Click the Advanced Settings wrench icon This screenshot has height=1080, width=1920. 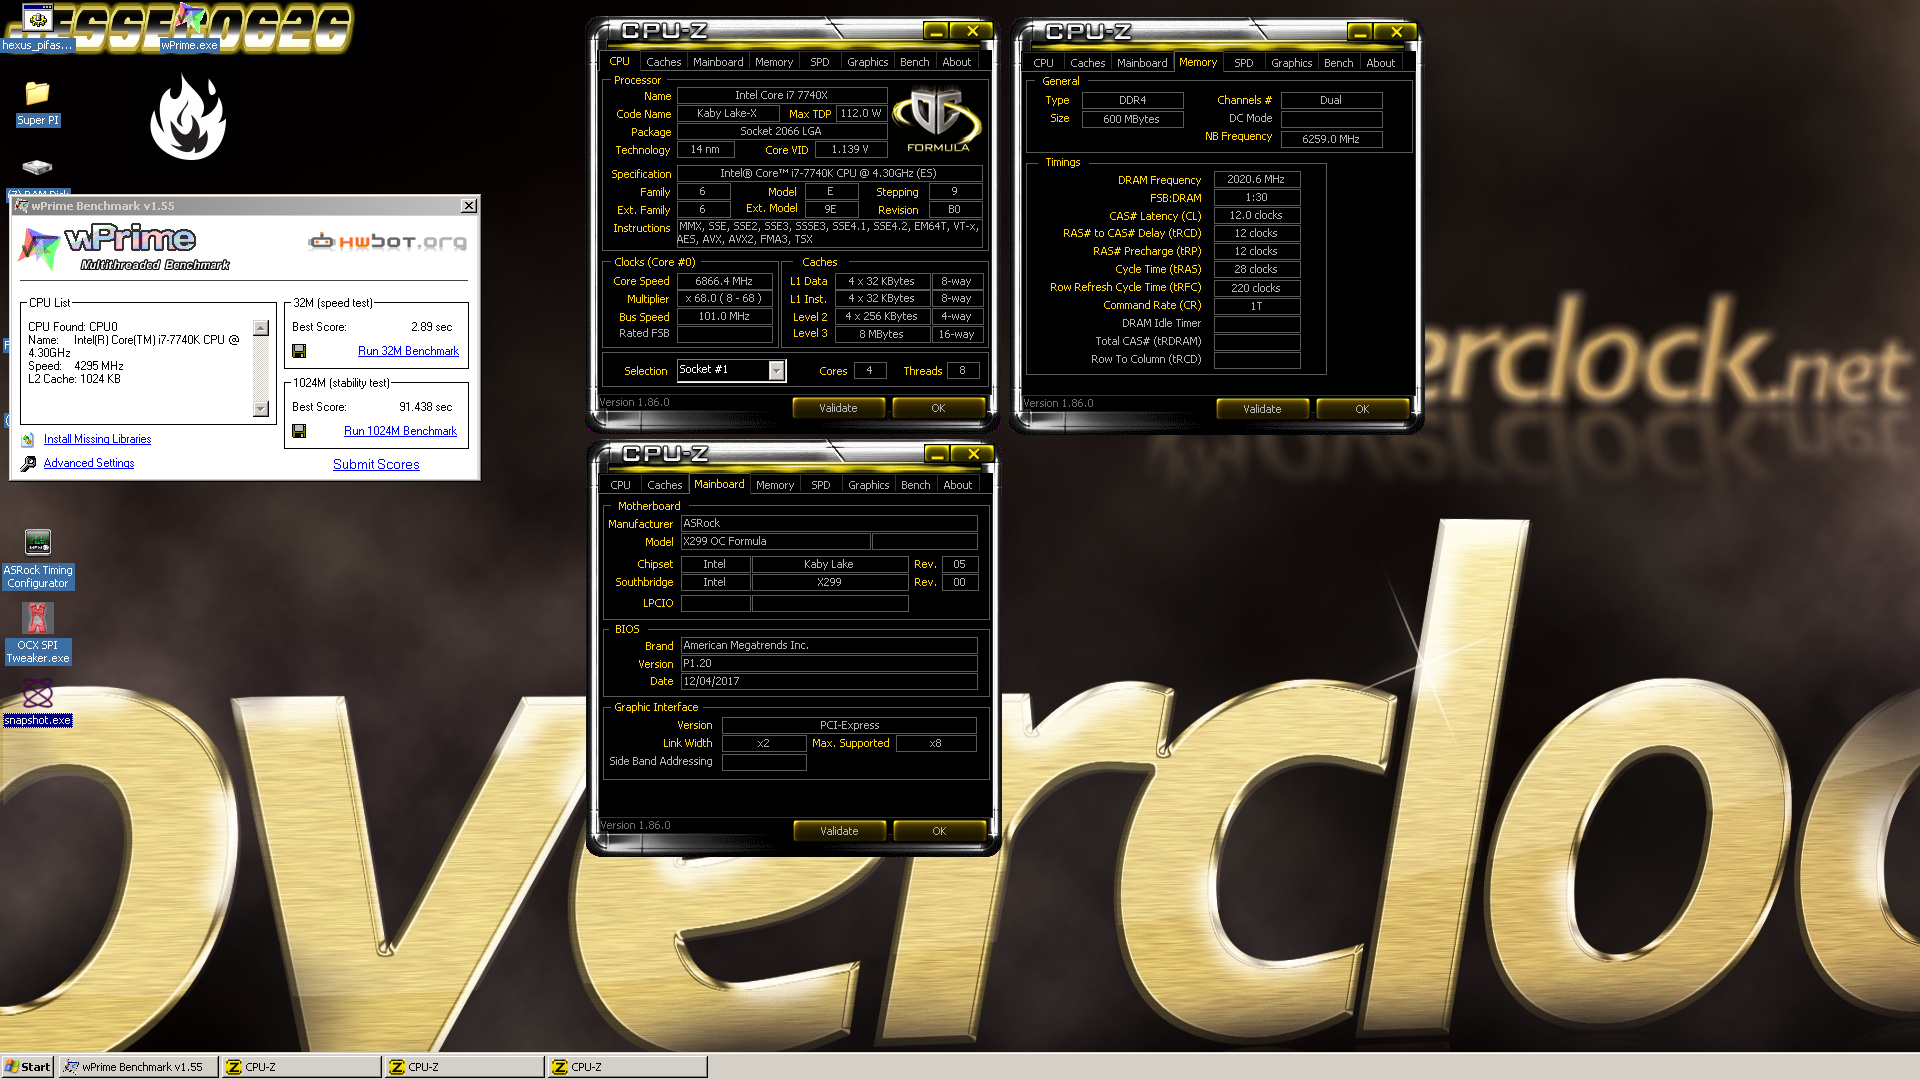tap(28, 464)
